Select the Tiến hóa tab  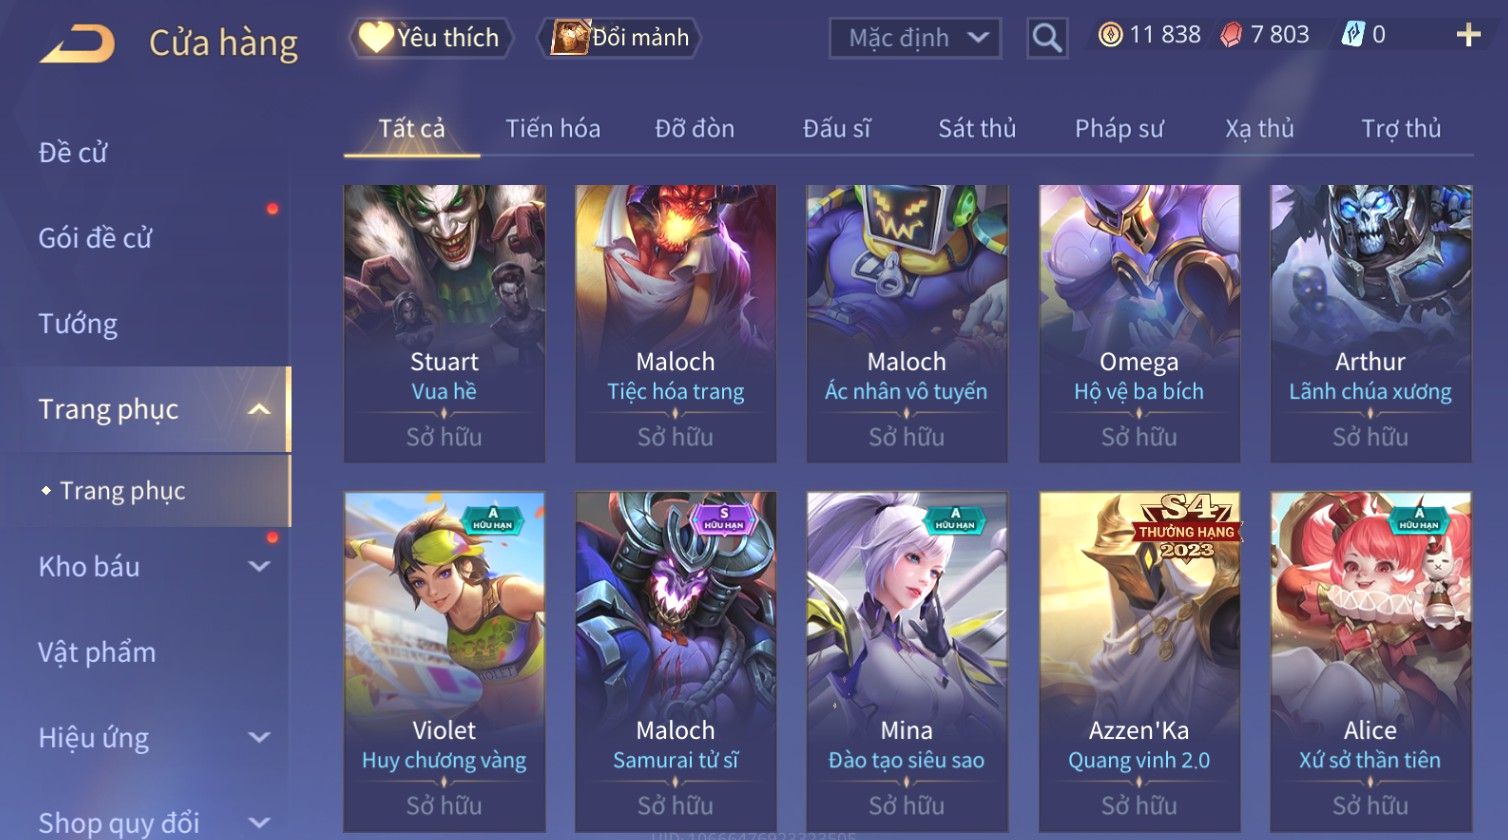tap(553, 128)
